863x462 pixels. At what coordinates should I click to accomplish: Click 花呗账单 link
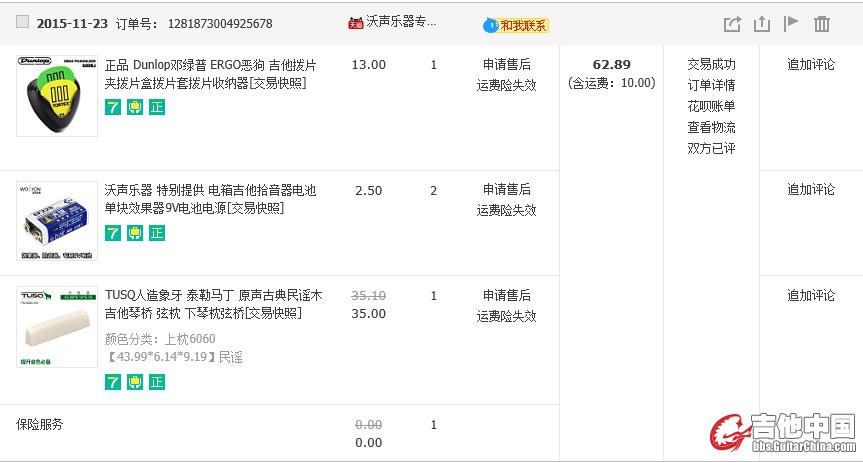click(x=710, y=106)
